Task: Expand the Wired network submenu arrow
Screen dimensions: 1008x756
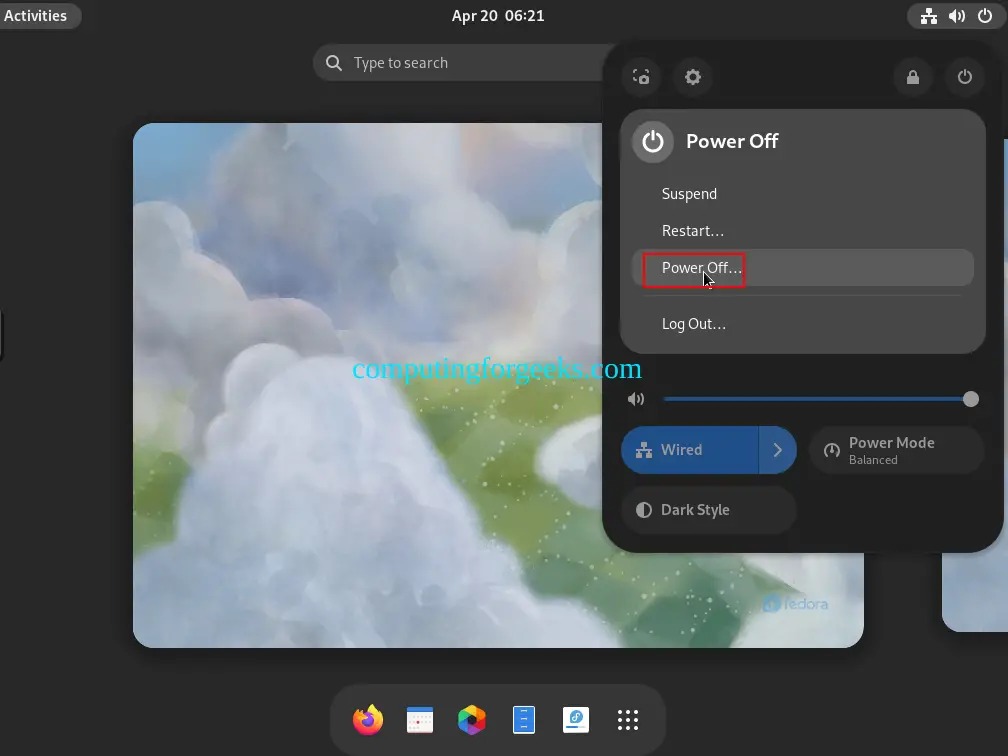Action: coord(778,450)
